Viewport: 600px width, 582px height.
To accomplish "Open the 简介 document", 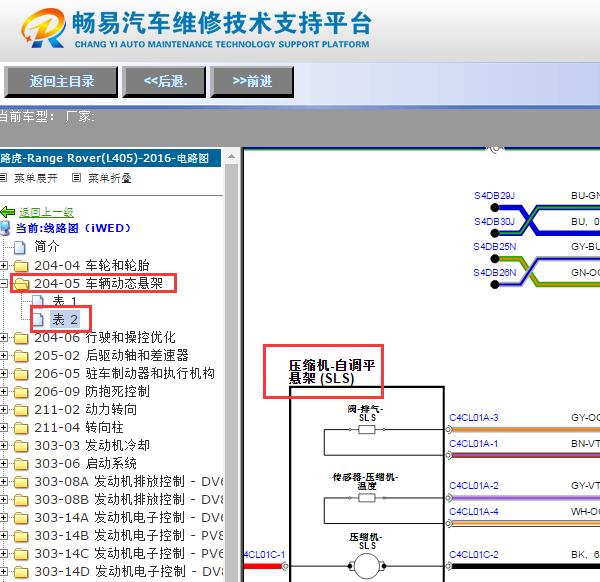I will (47, 246).
